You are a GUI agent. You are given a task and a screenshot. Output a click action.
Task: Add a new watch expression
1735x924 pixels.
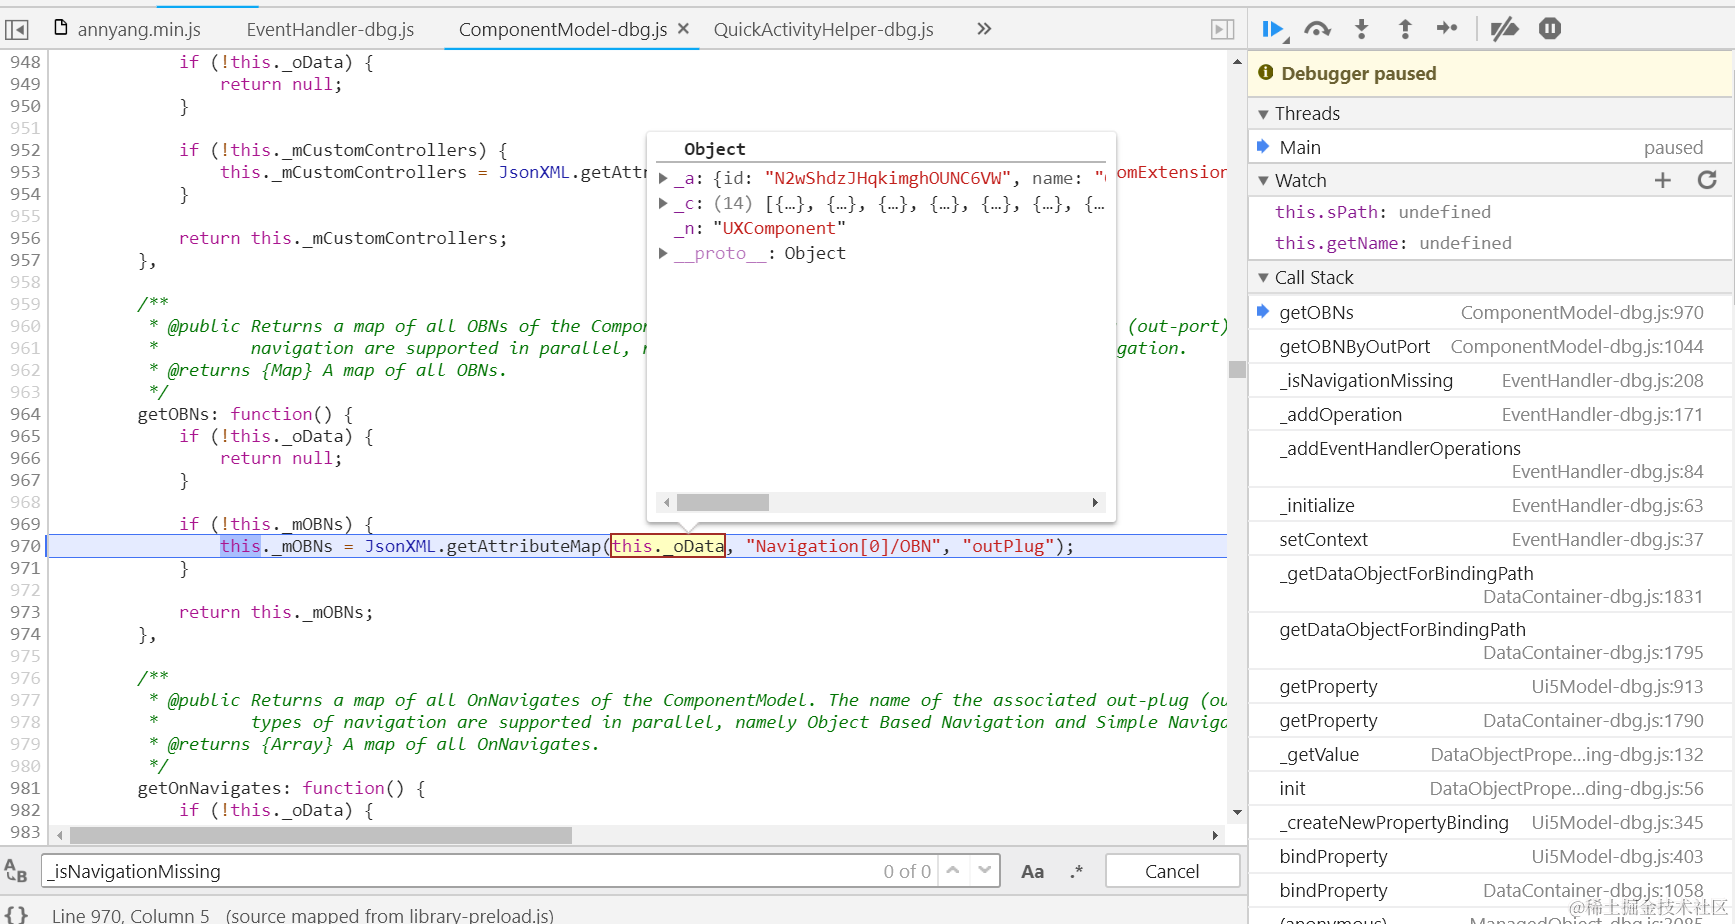click(1663, 180)
